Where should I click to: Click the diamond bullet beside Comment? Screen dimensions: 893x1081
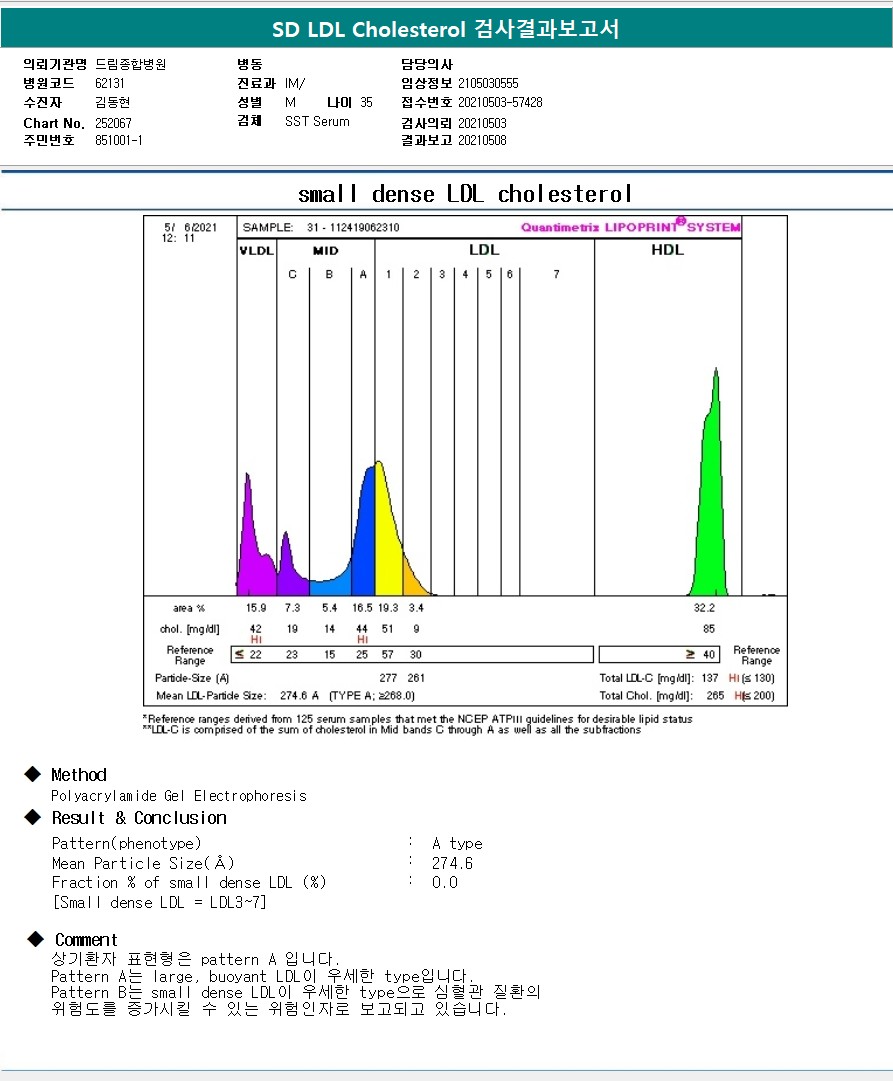[36, 939]
